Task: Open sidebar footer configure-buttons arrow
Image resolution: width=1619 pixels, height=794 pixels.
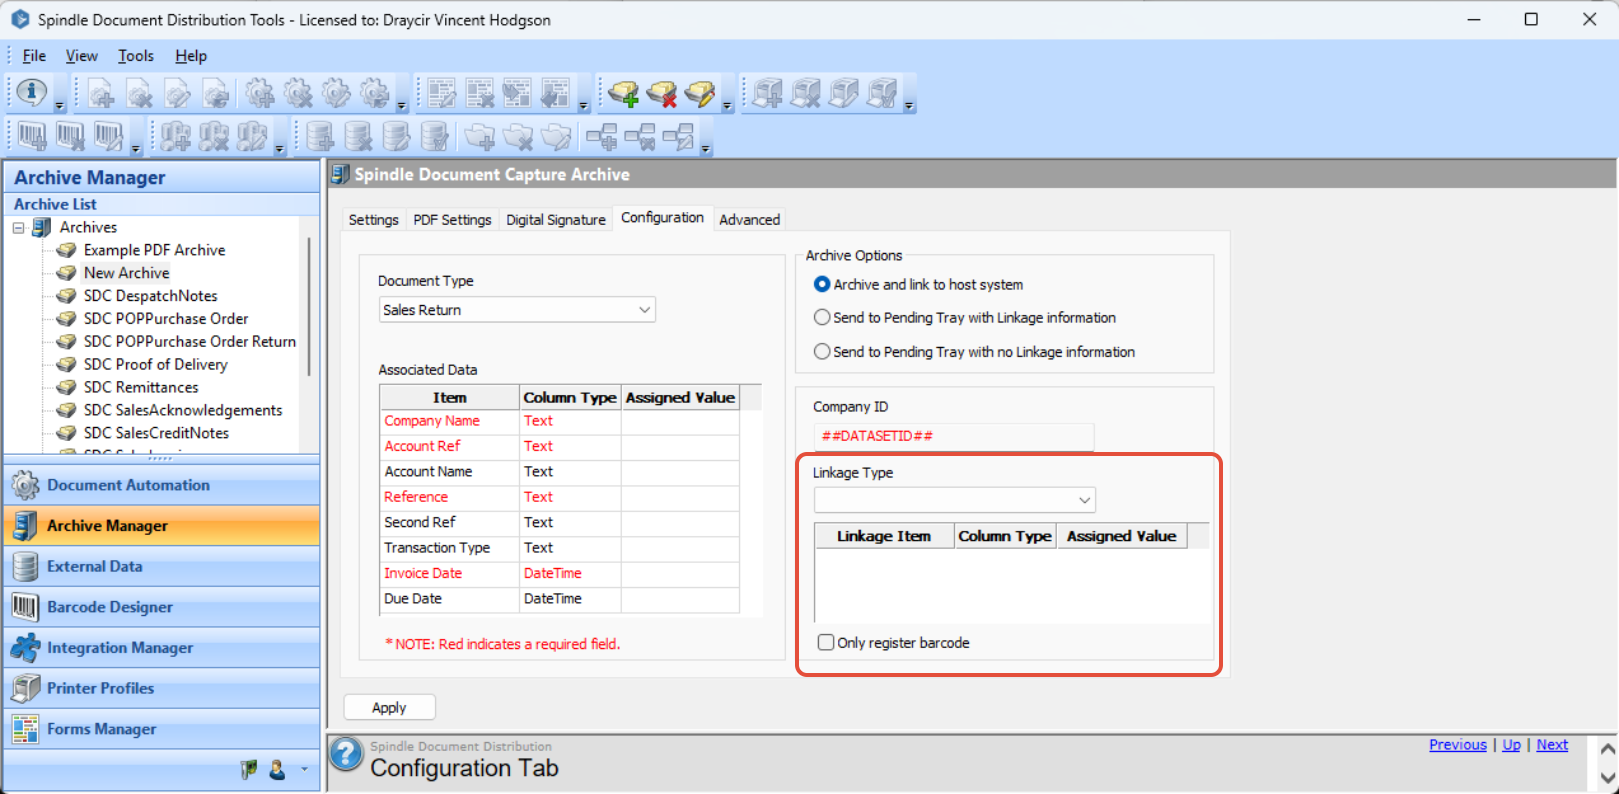Action: (x=304, y=769)
